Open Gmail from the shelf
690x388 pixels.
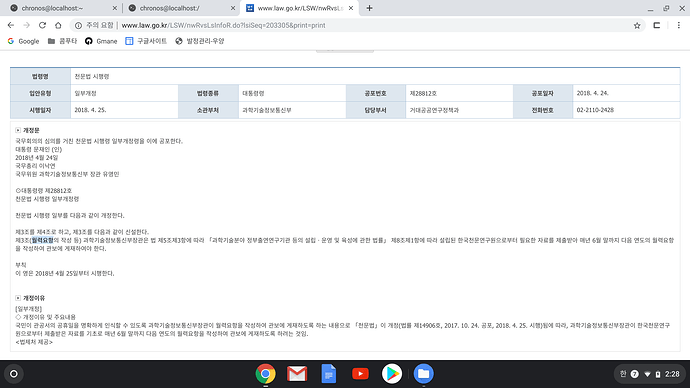(x=297, y=374)
